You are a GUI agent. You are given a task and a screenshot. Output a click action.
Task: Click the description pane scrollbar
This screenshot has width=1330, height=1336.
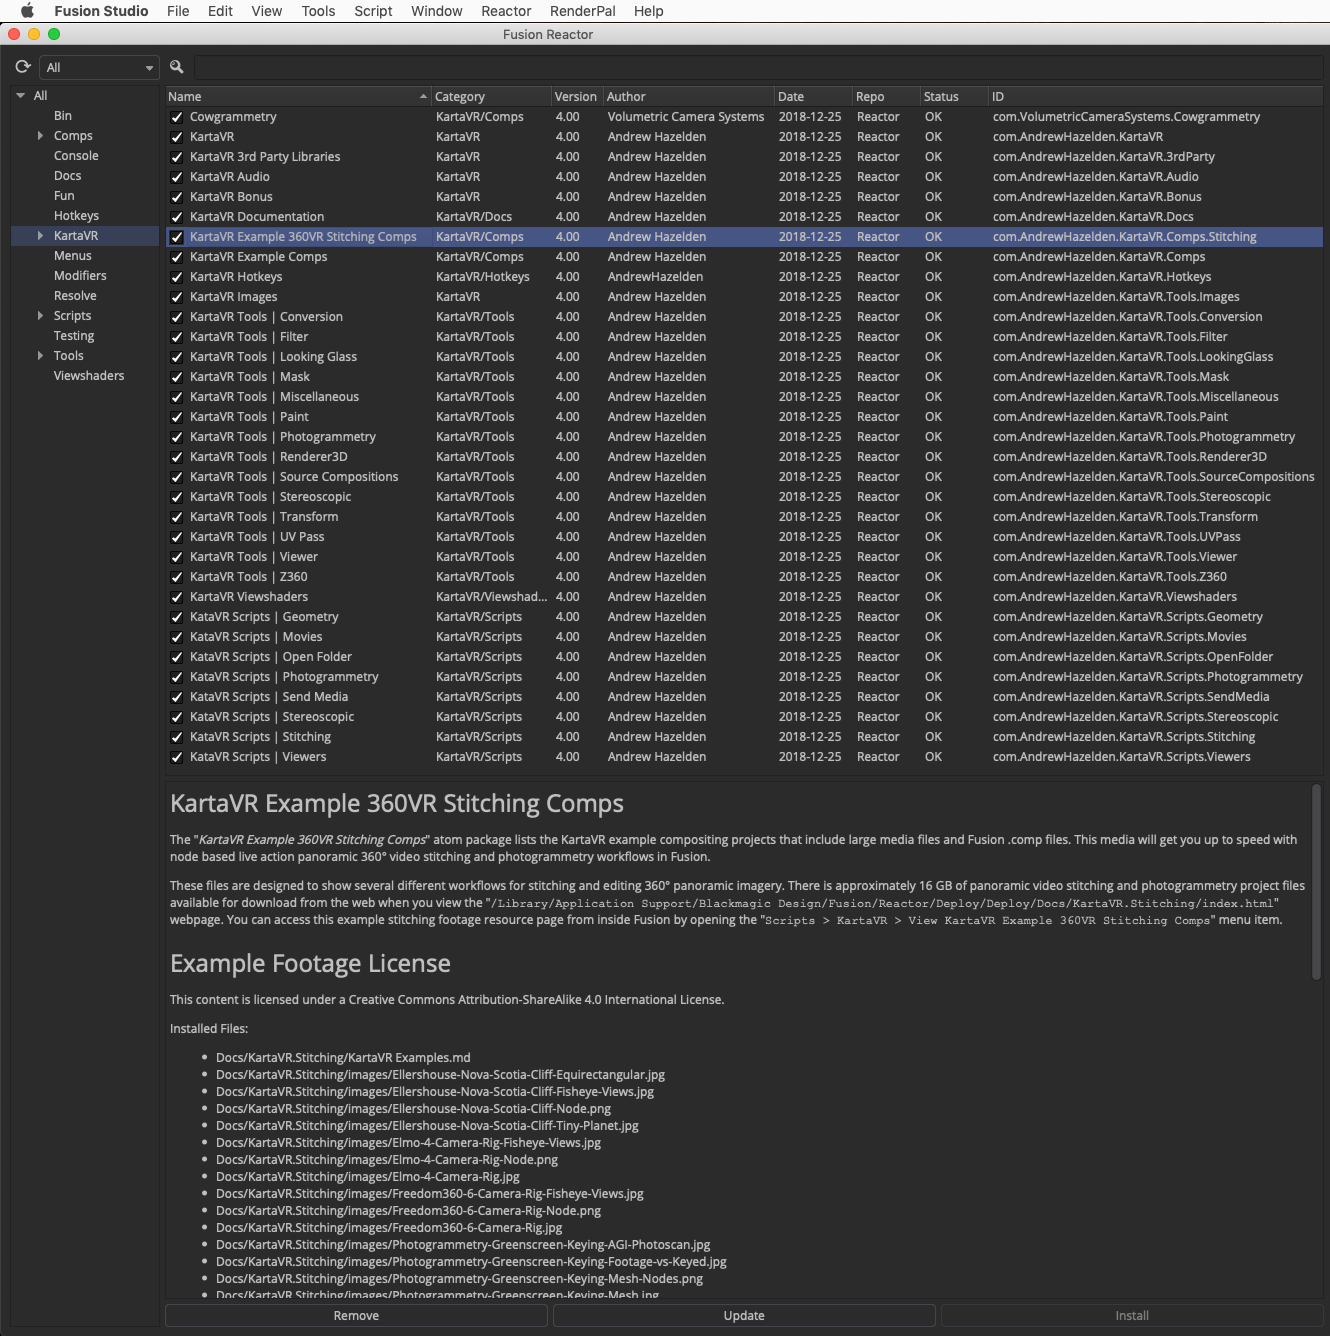(1316, 881)
